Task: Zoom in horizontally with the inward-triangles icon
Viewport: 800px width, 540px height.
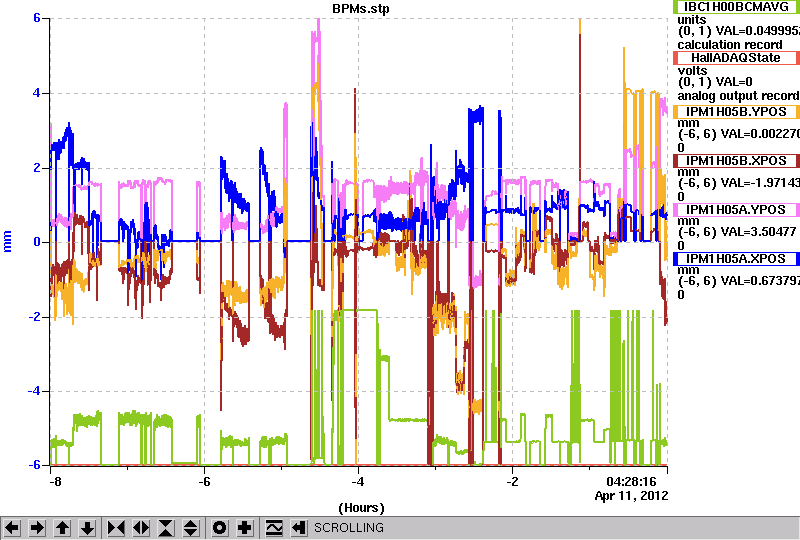Action: click(x=116, y=528)
